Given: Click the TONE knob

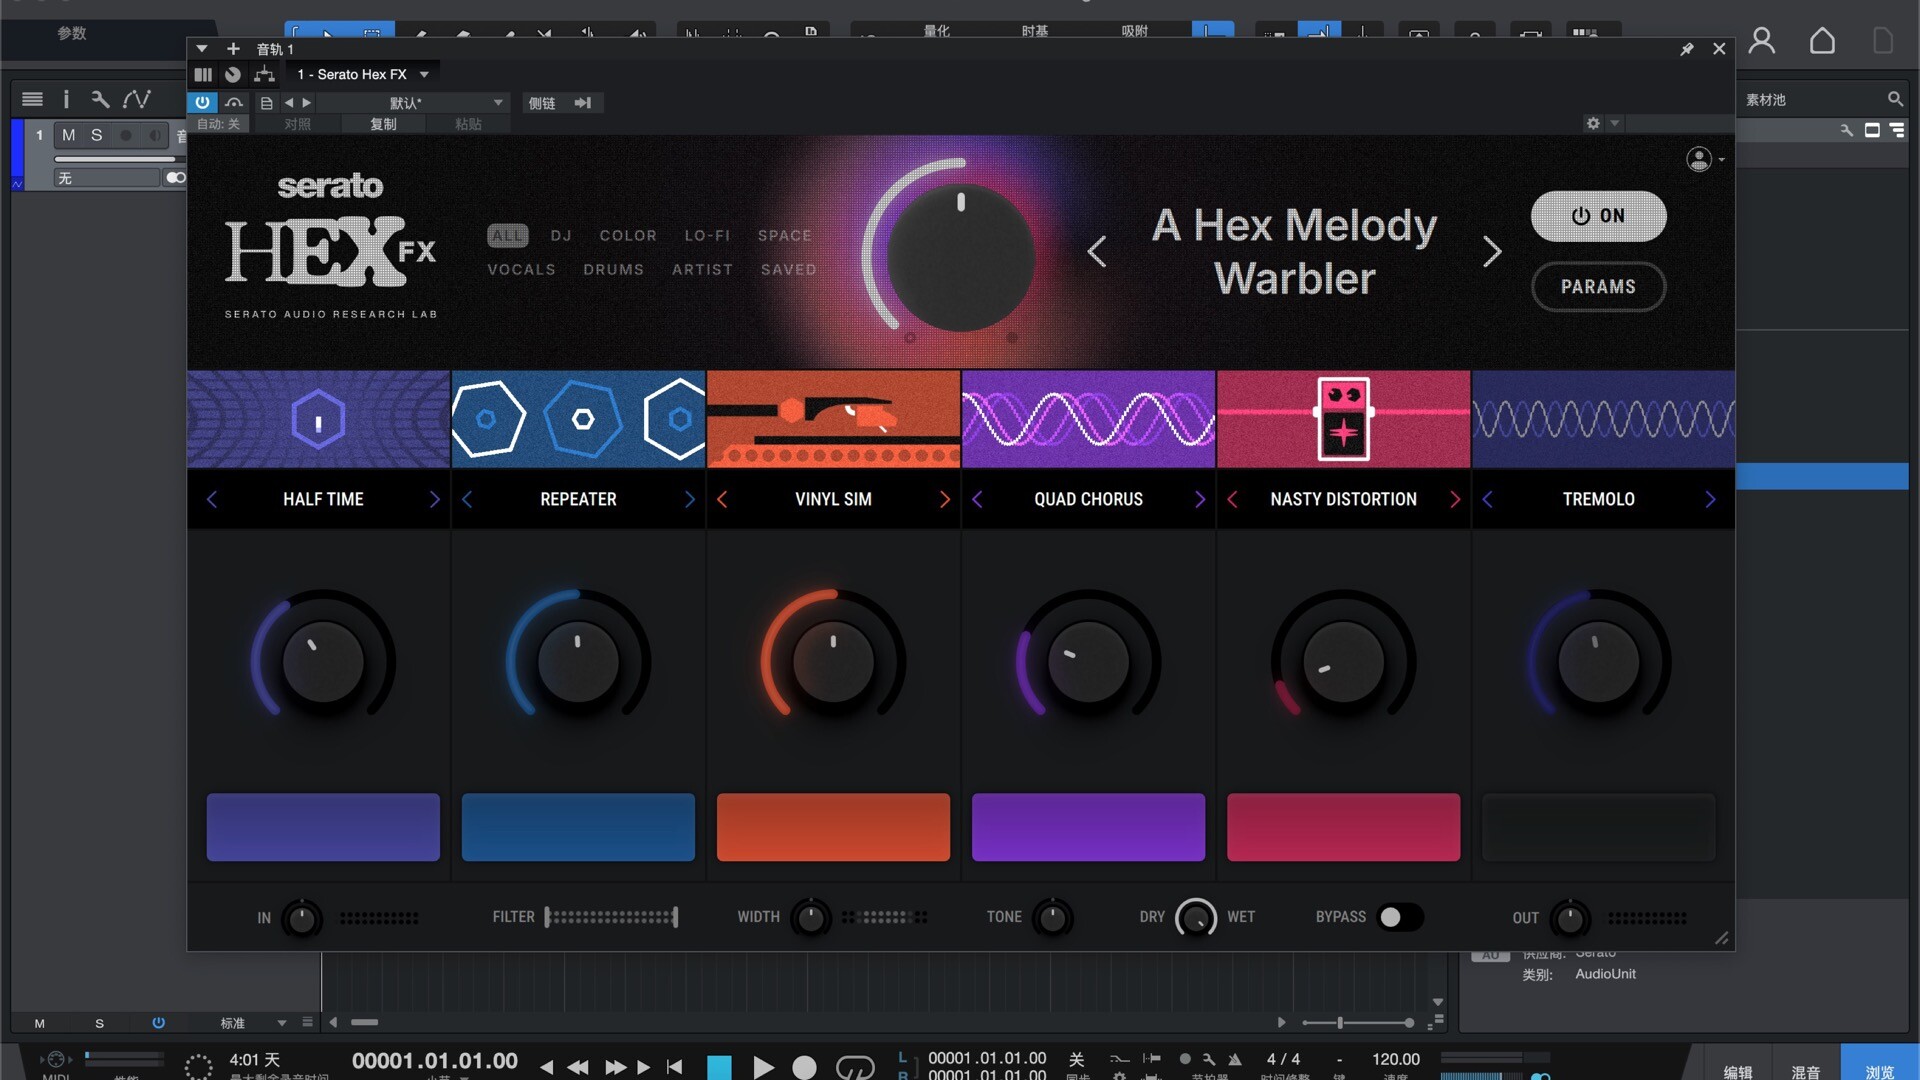Looking at the screenshot, I should [x=1052, y=917].
